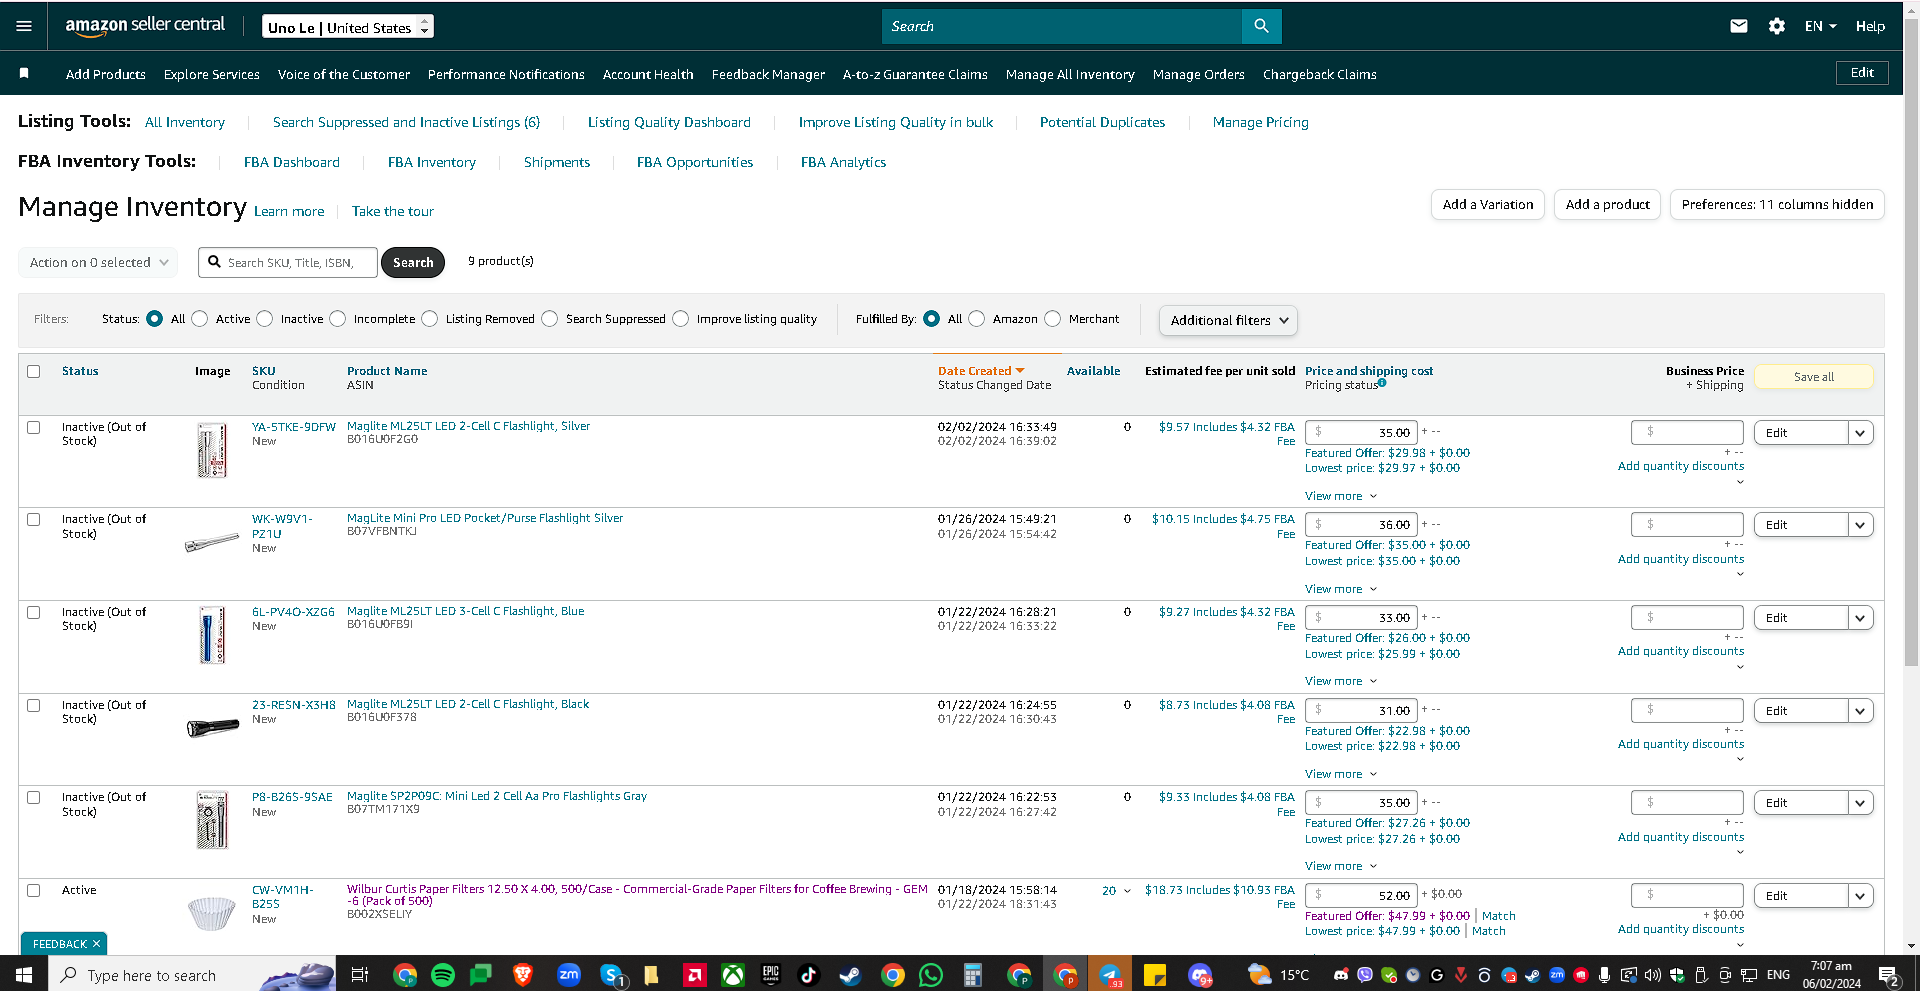Go to Voice of the Customer
The height and width of the screenshot is (991, 1920).
tap(344, 74)
